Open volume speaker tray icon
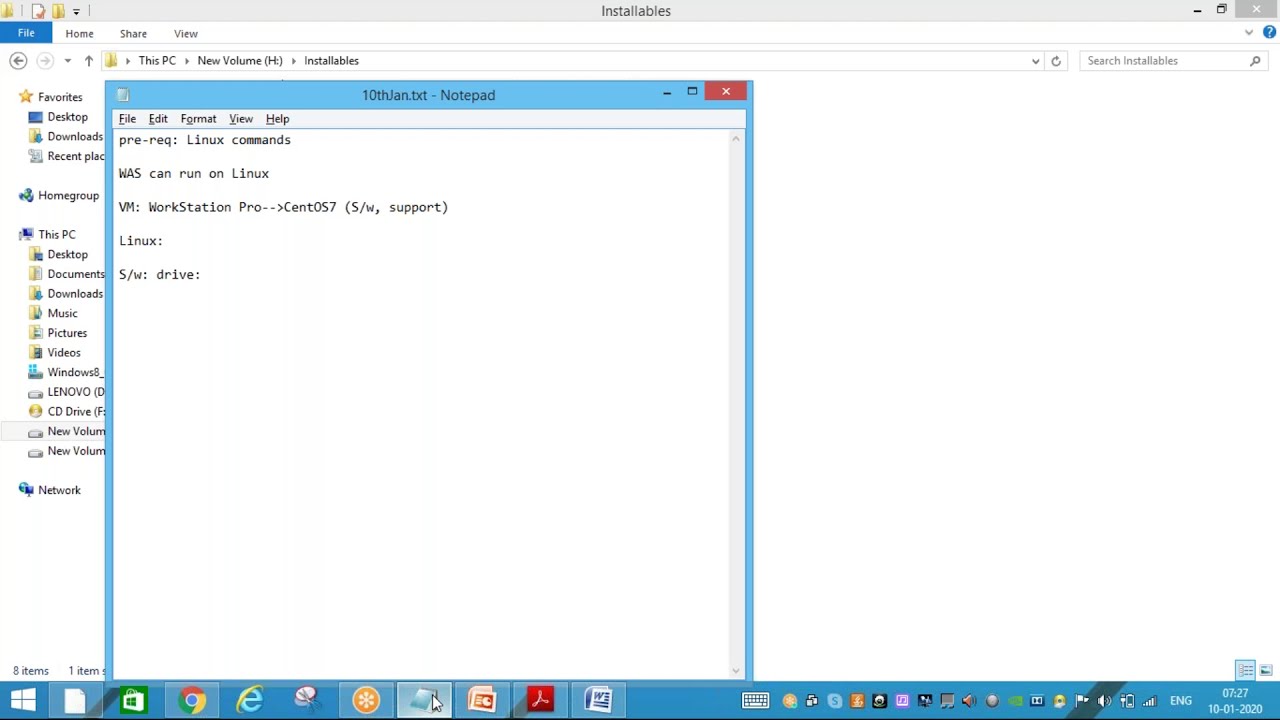 [x=1104, y=701]
